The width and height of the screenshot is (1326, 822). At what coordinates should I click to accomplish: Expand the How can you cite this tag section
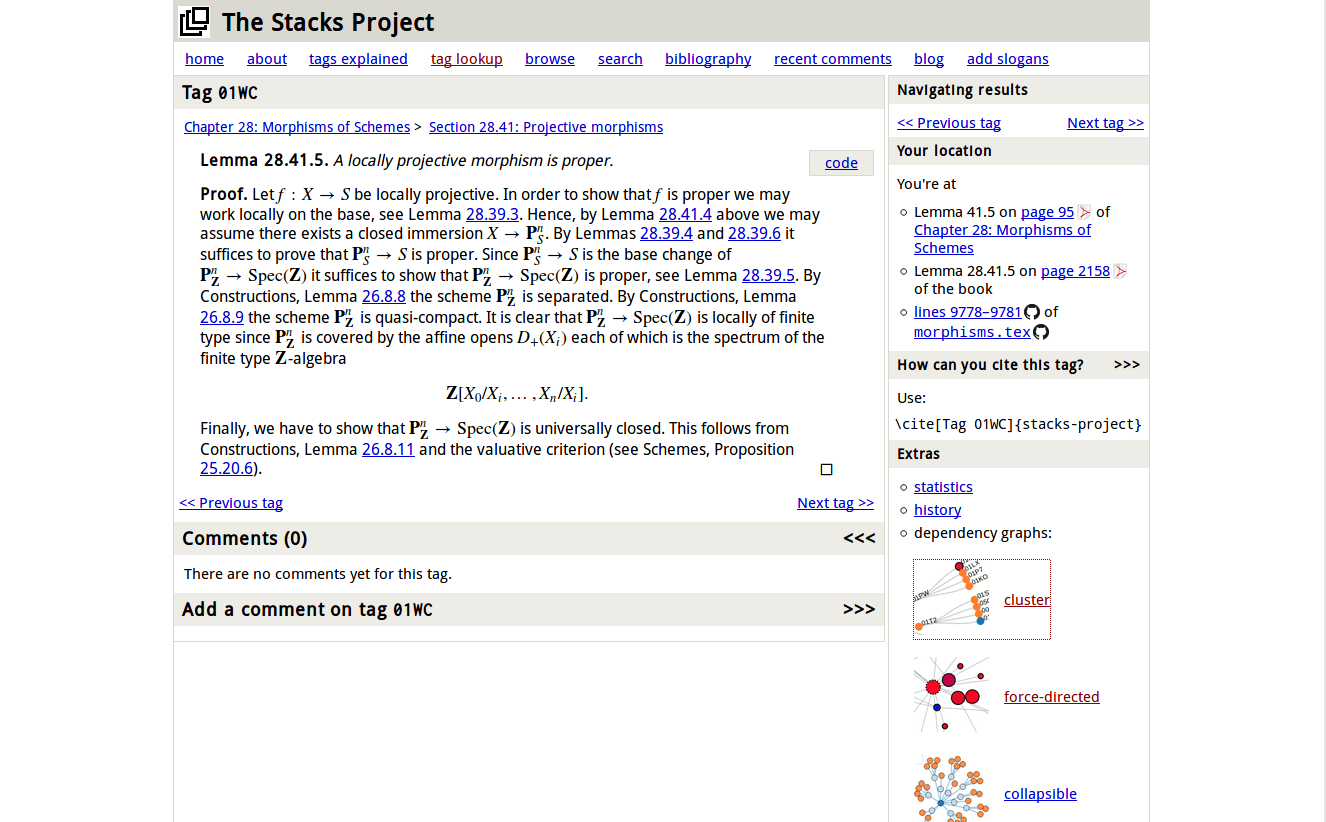(1126, 365)
